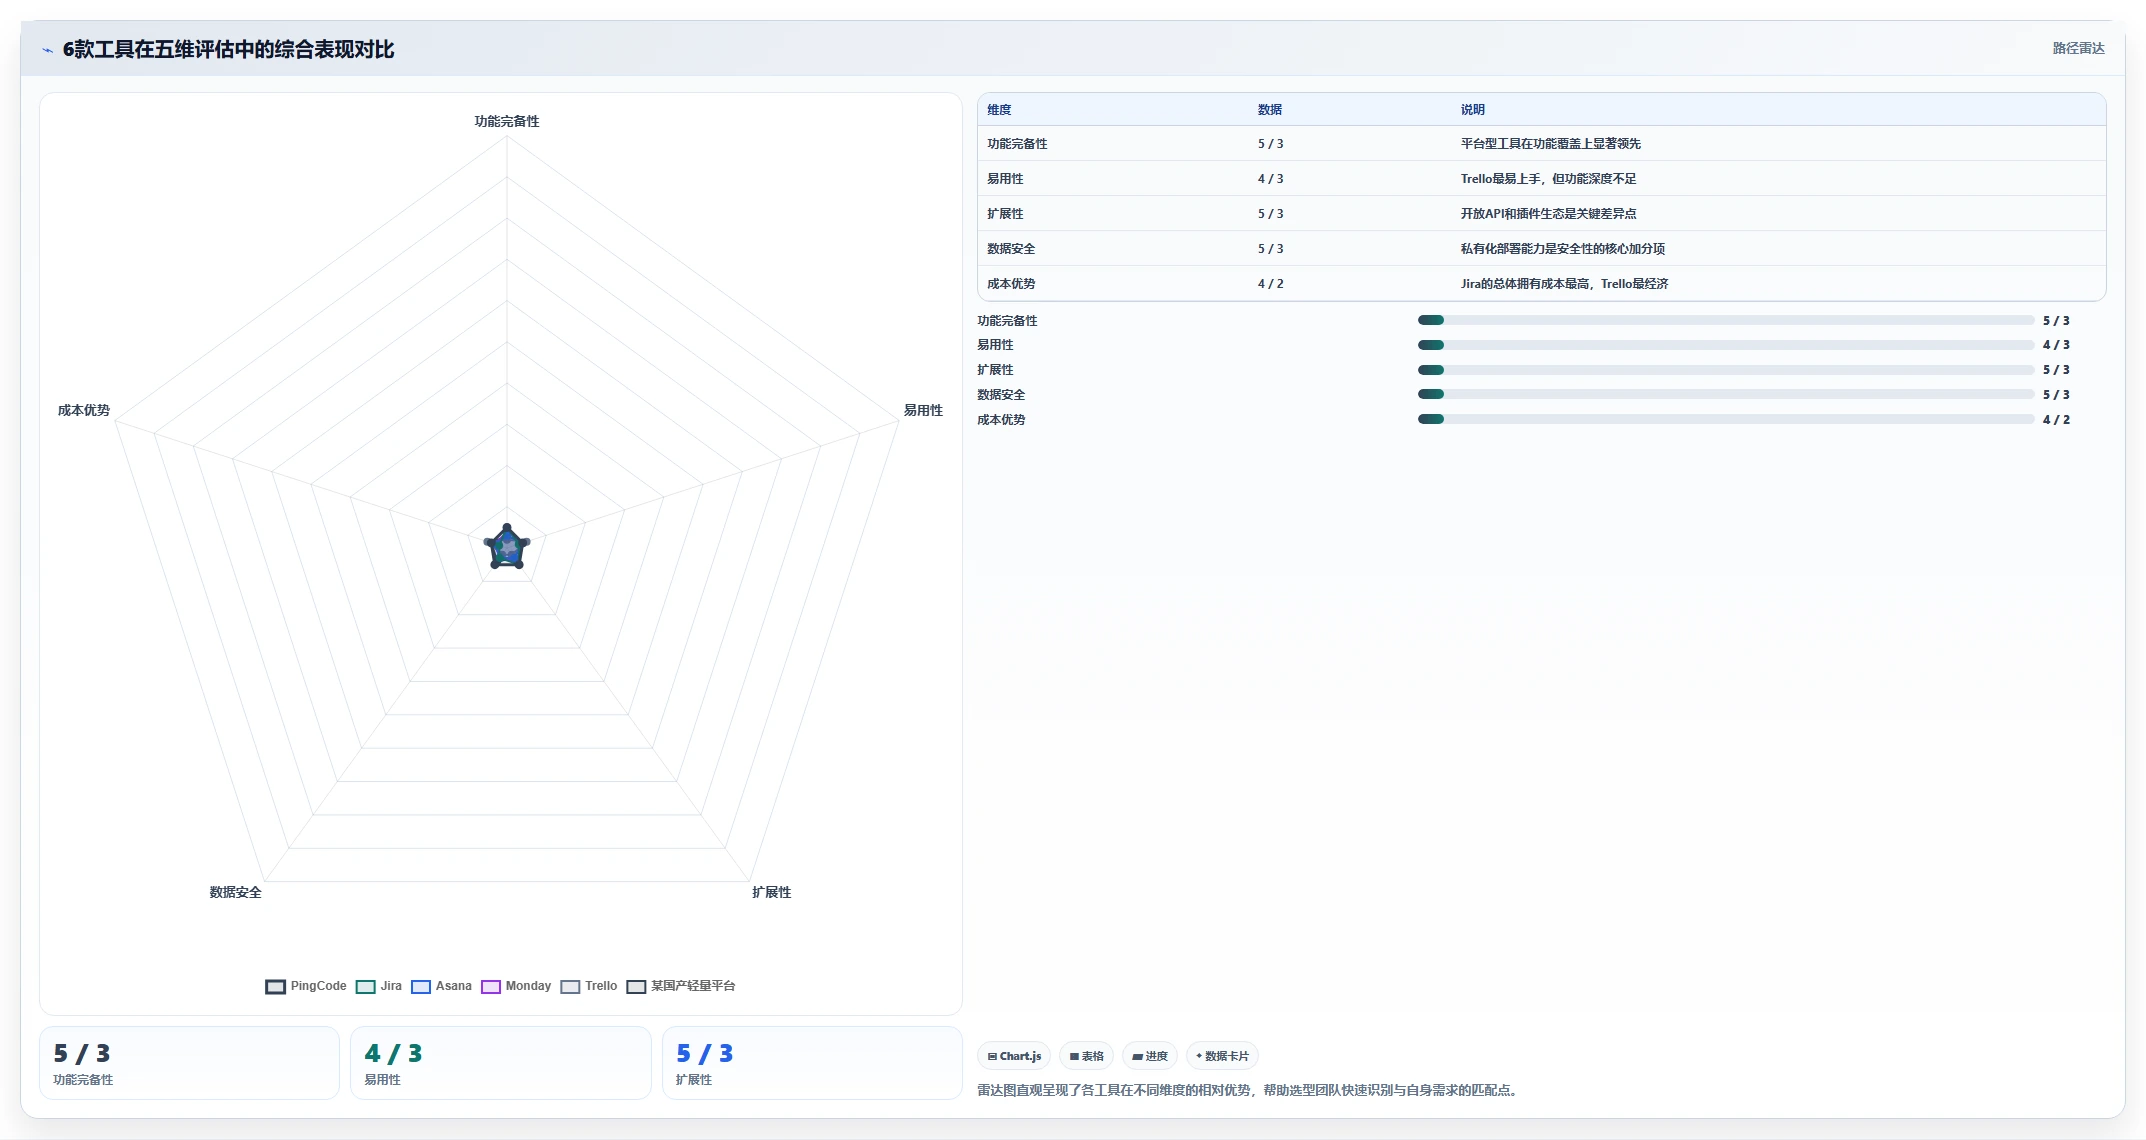Click 'Trello最易上手，但功能深度不足' description
The image size is (2146, 1140).
pos(1548,179)
